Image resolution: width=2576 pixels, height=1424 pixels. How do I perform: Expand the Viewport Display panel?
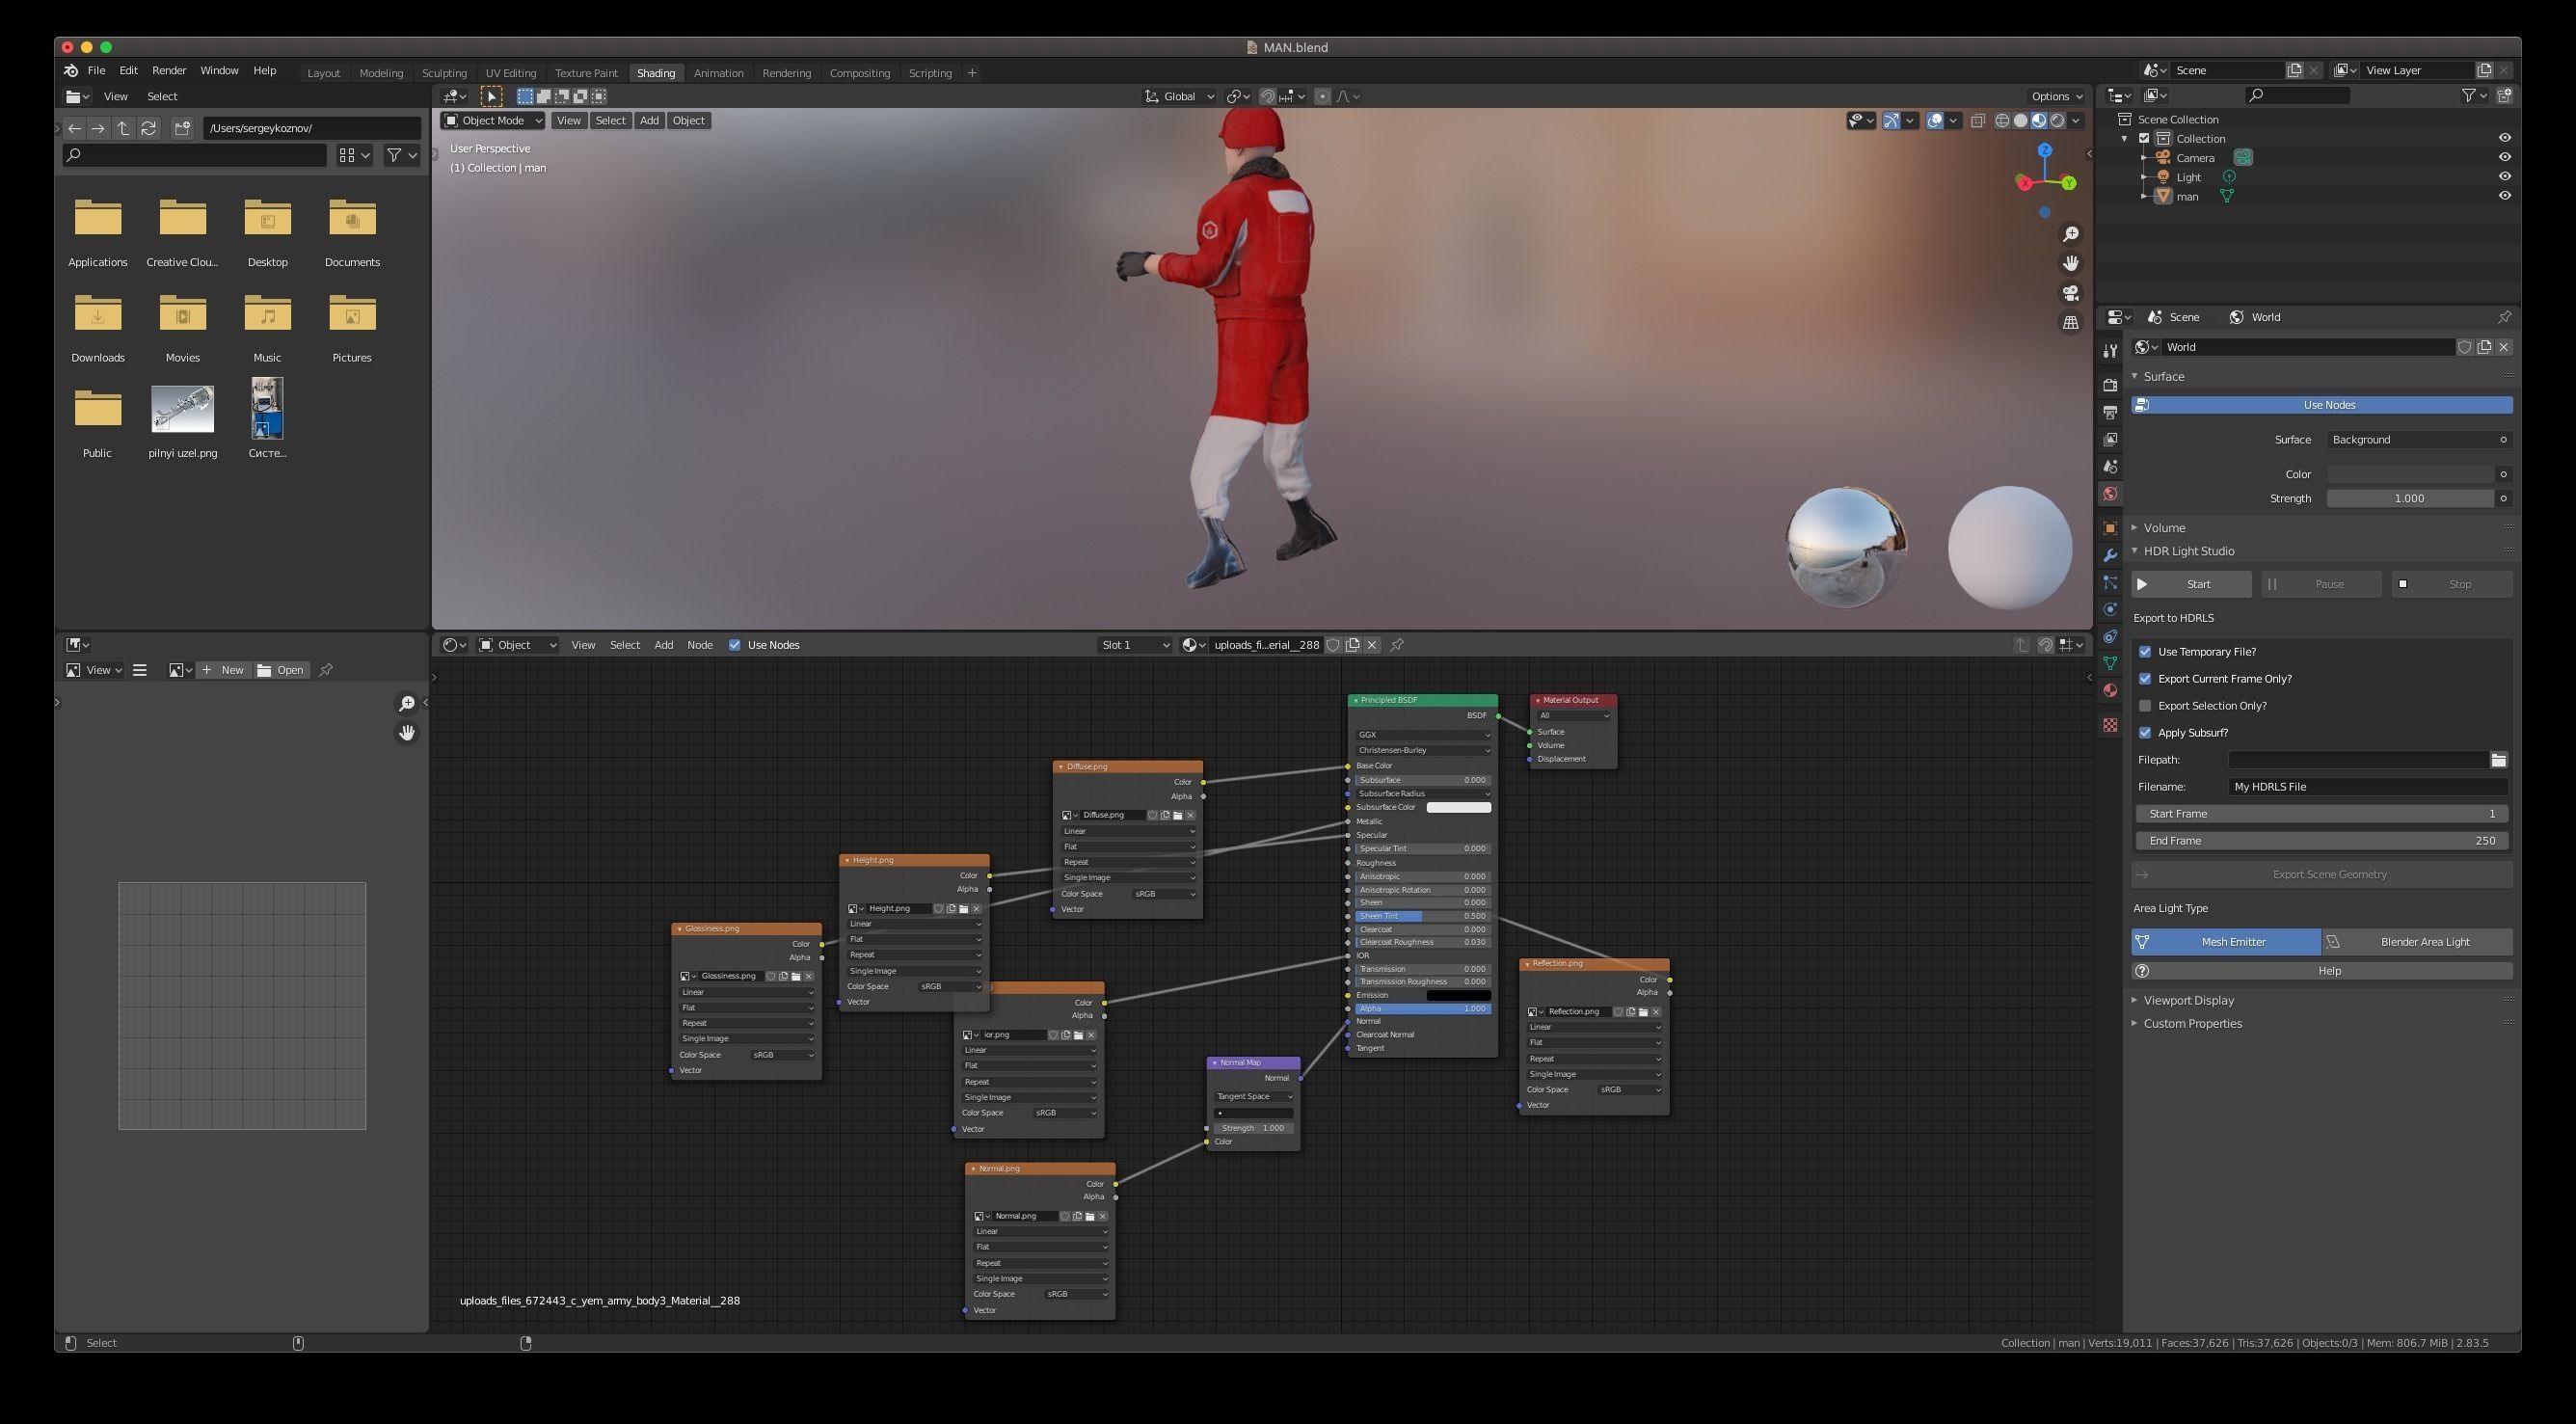(x=2188, y=1000)
